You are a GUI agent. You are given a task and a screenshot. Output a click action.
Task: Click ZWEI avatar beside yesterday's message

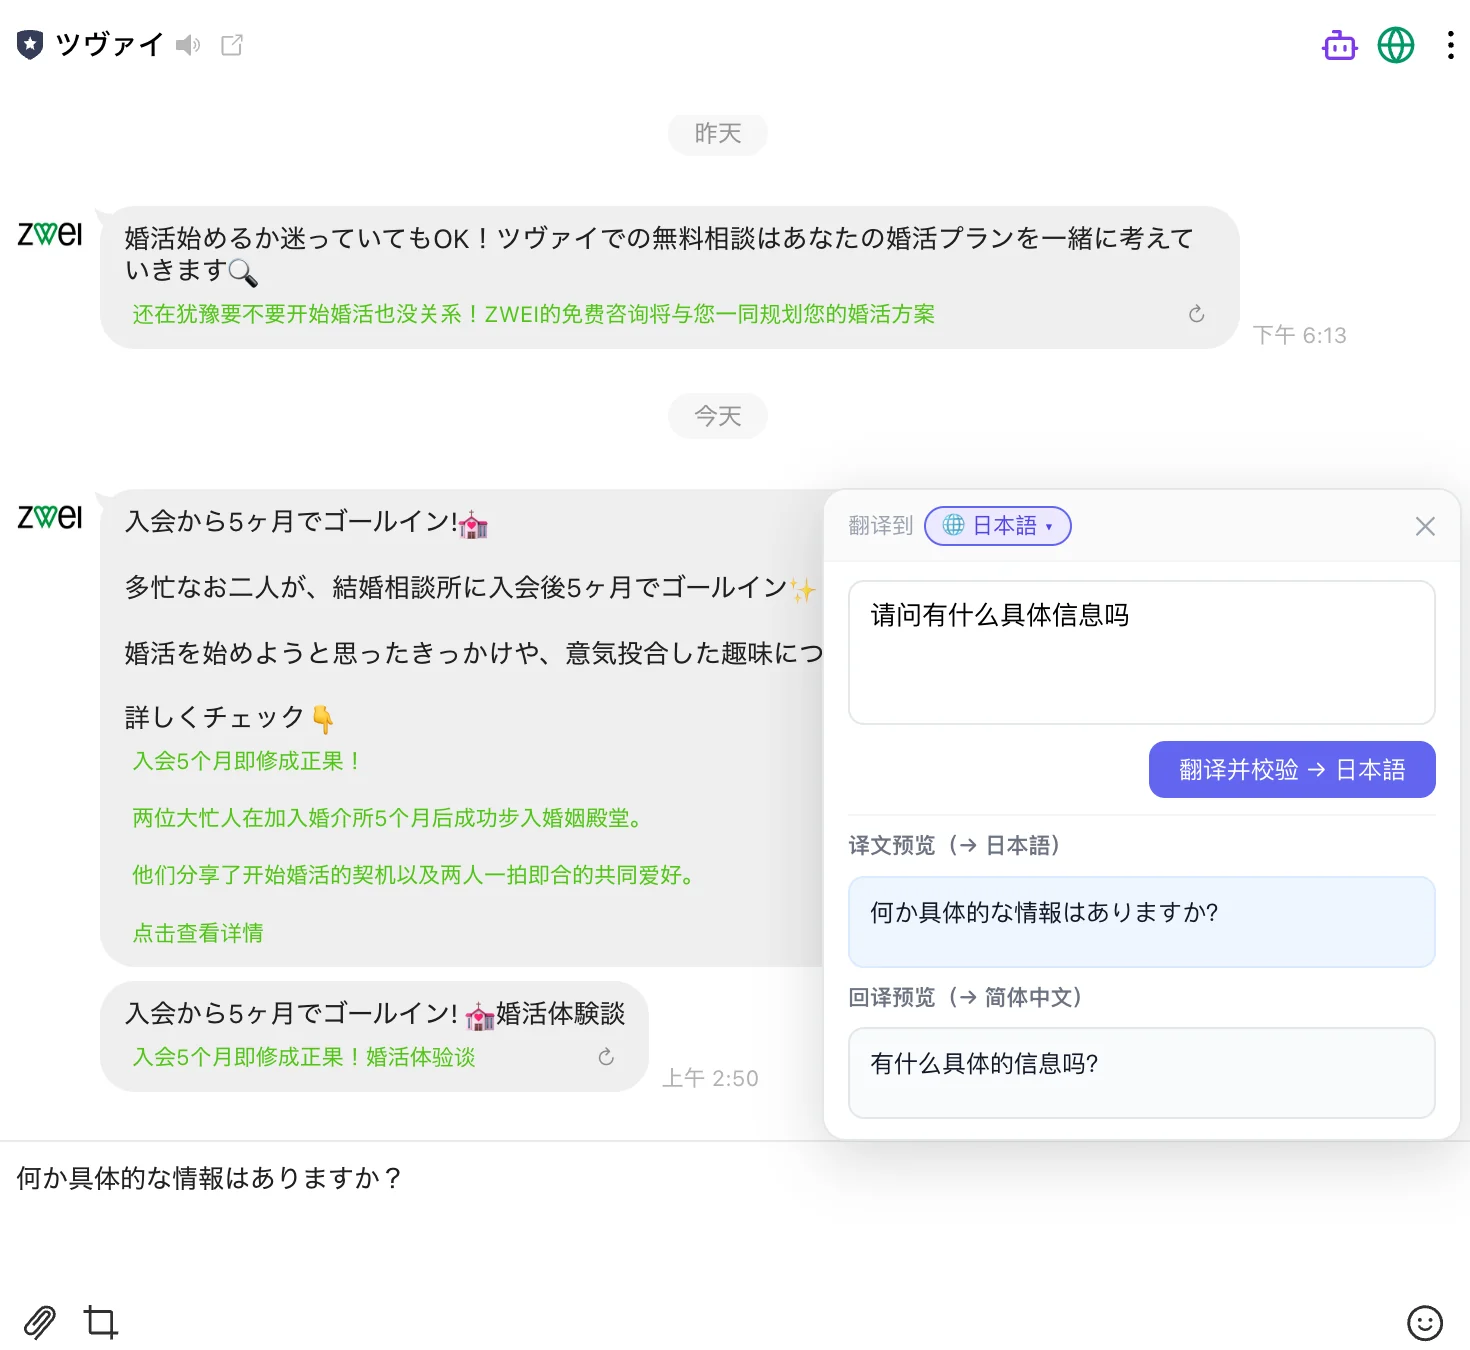(x=50, y=234)
